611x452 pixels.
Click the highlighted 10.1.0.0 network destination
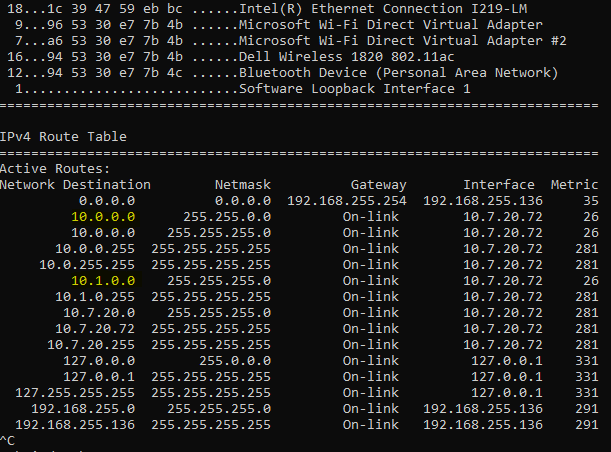coord(103,281)
